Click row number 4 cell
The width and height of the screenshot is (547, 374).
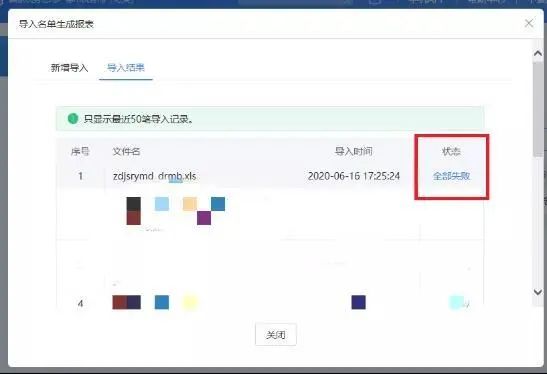click(81, 303)
